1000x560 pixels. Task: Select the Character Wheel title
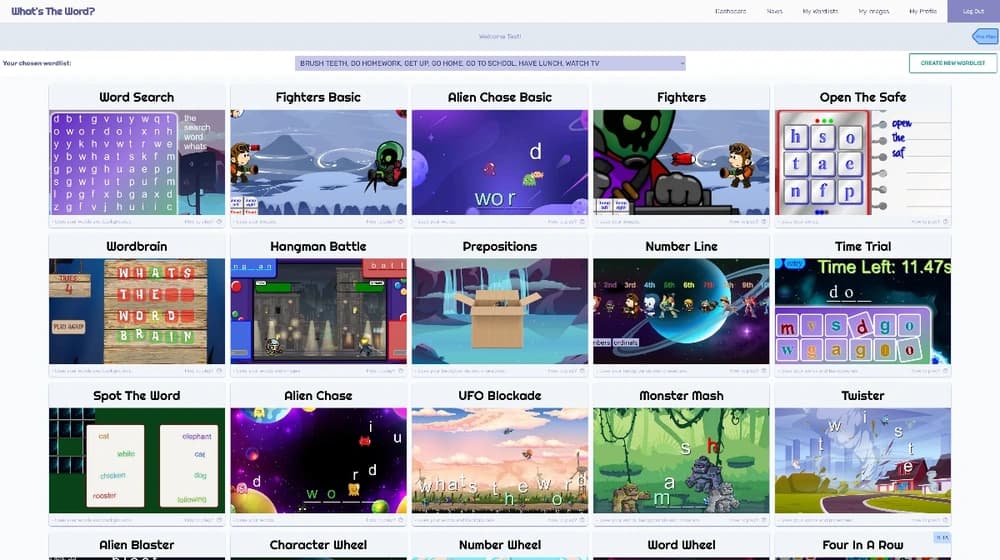tap(318, 545)
